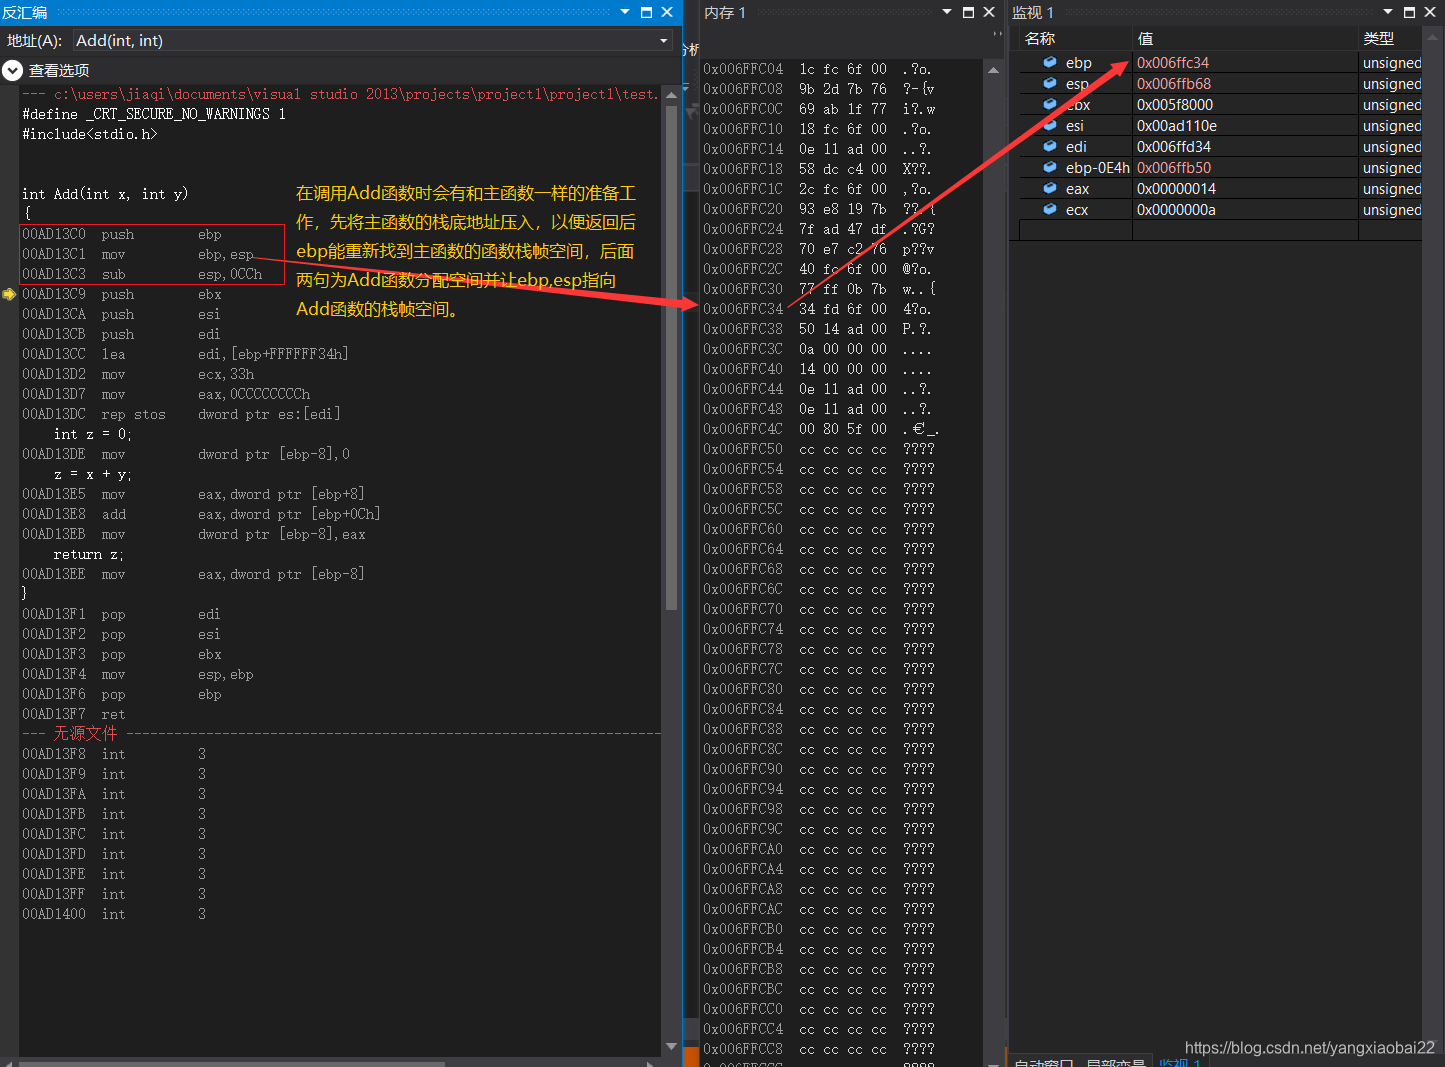Click the 00AD13DC rep stos line

click(x=181, y=414)
